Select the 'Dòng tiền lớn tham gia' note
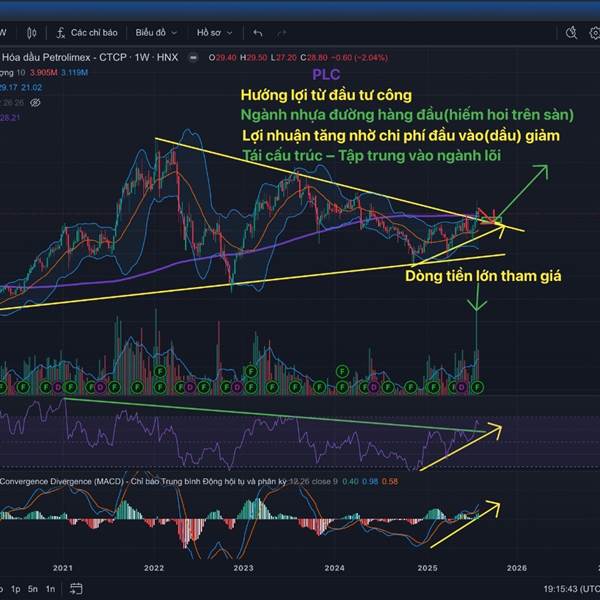This screenshot has width=600, height=600. [483, 276]
